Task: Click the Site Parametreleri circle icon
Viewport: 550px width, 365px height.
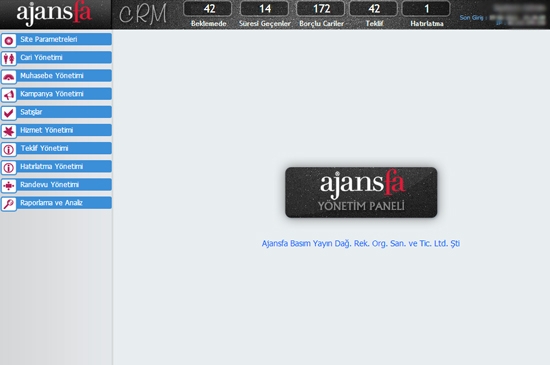Action: (x=9, y=41)
